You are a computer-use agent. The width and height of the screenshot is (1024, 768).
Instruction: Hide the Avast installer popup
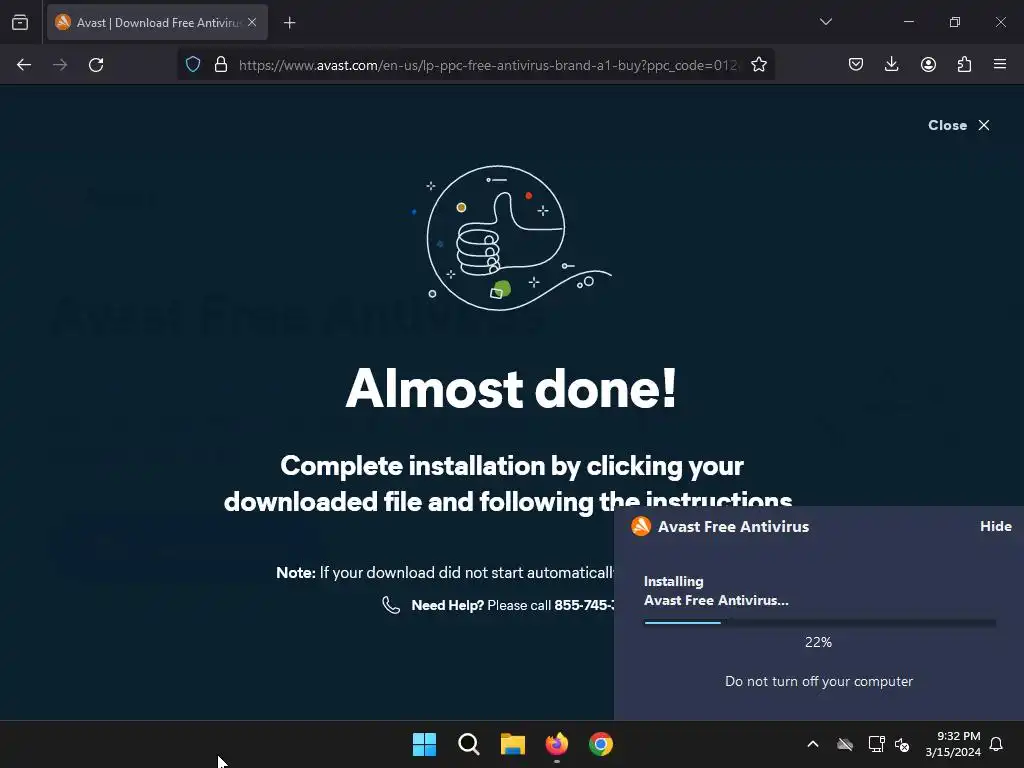995,526
